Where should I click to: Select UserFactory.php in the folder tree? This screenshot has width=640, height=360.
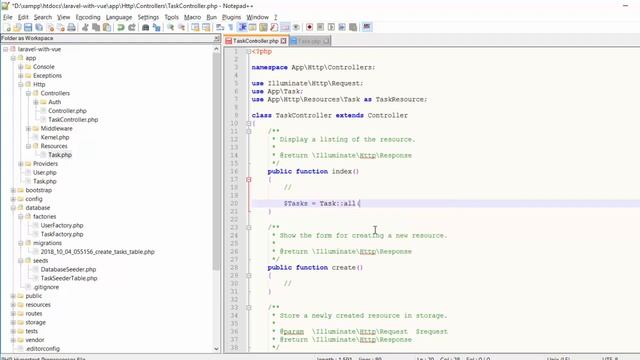tap(62, 225)
